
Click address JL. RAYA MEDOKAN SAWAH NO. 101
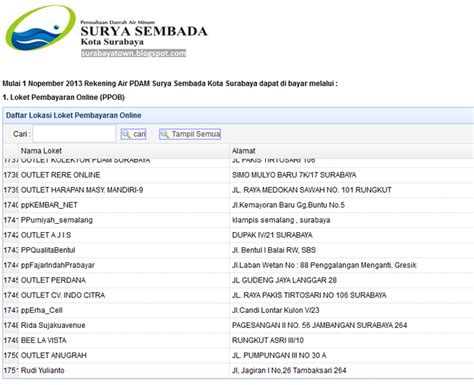click(x=312, y=190)
